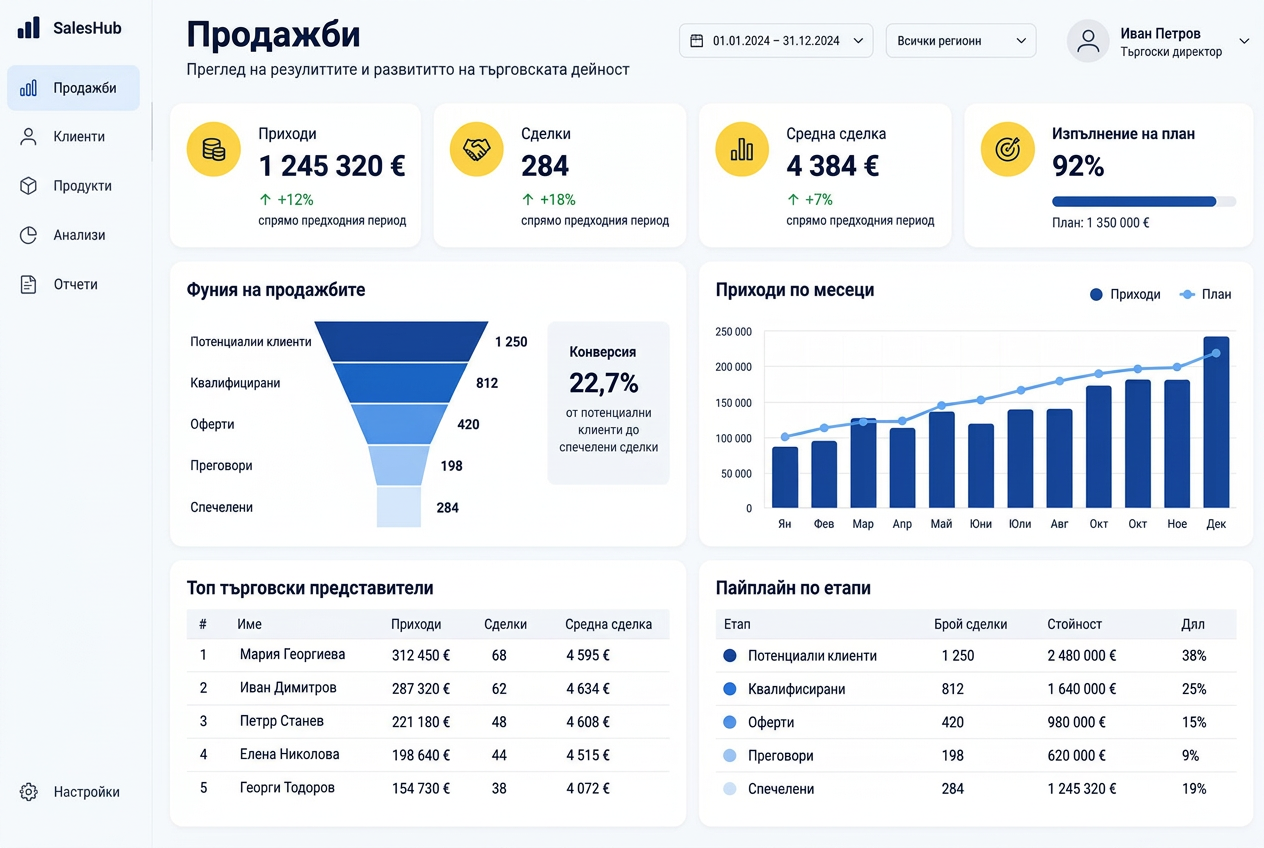Select the Мария Георгиева row
Image resolution: width=1264 pixels, height=848 pixels.
(428, 655)
